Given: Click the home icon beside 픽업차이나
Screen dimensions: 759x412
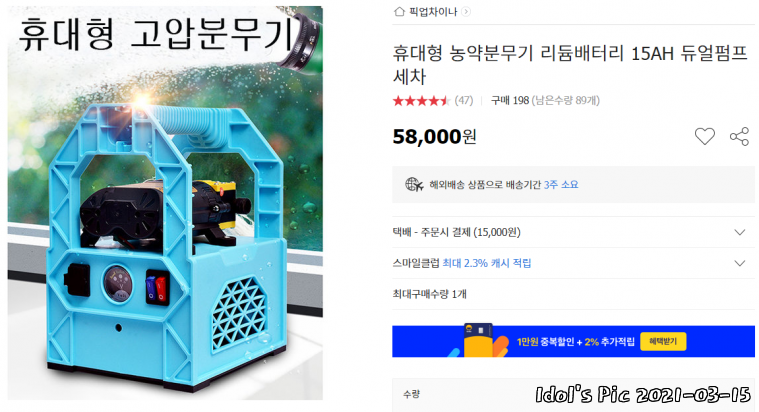Looking at the screenshot, I should click(x=399, y=11).
